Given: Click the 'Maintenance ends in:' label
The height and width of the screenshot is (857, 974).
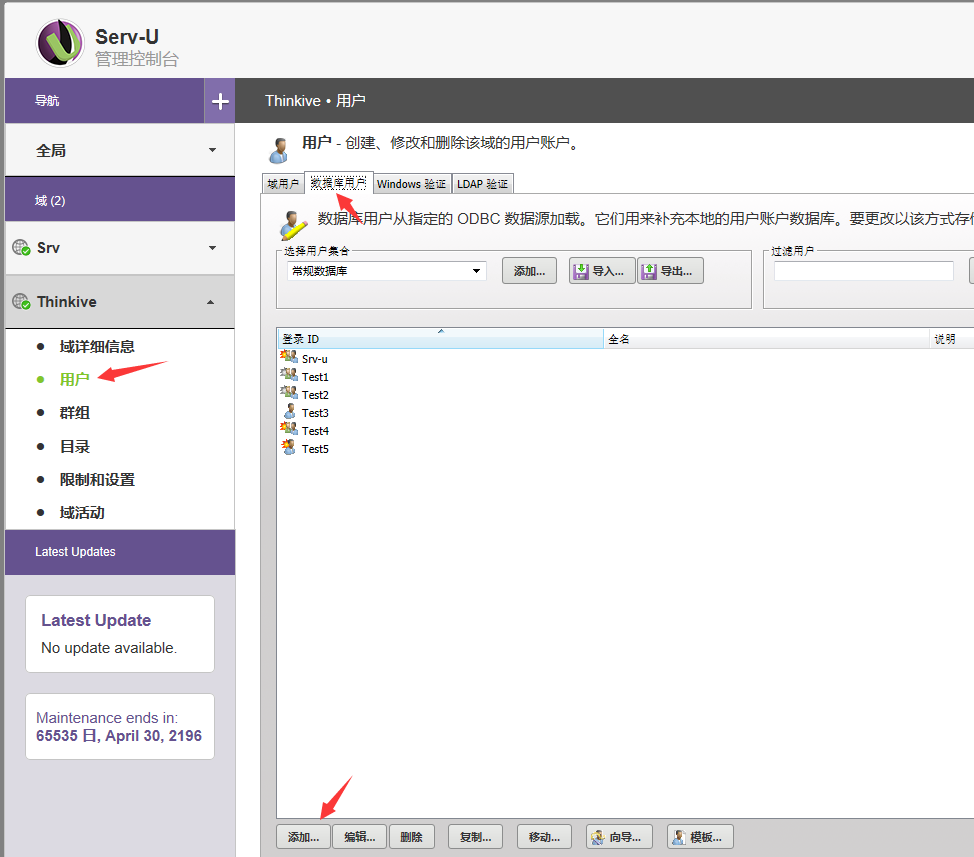Looking at the screenshot, I should [107, 718].
